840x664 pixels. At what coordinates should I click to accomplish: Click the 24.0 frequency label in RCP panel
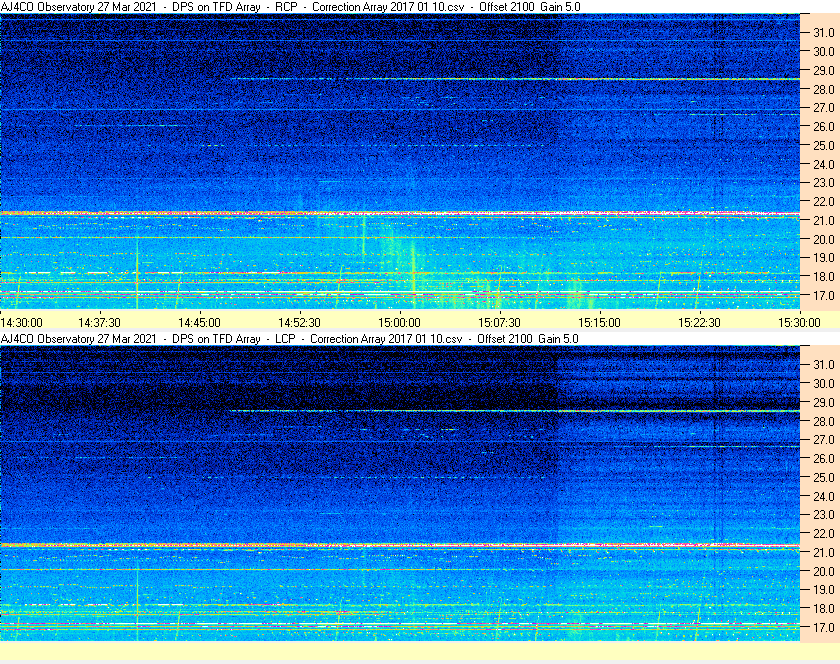824,164
